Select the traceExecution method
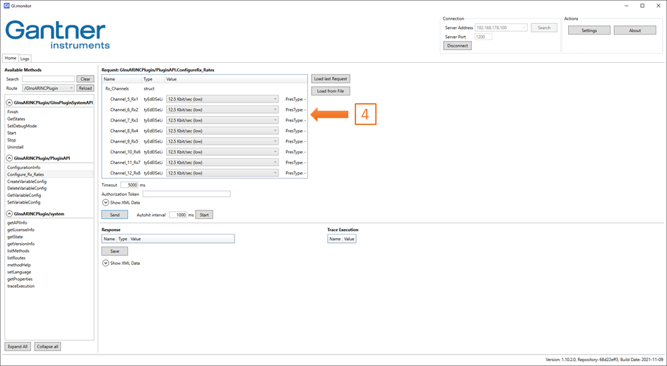This screenshot has height=366, width=667. click(21, 286)
